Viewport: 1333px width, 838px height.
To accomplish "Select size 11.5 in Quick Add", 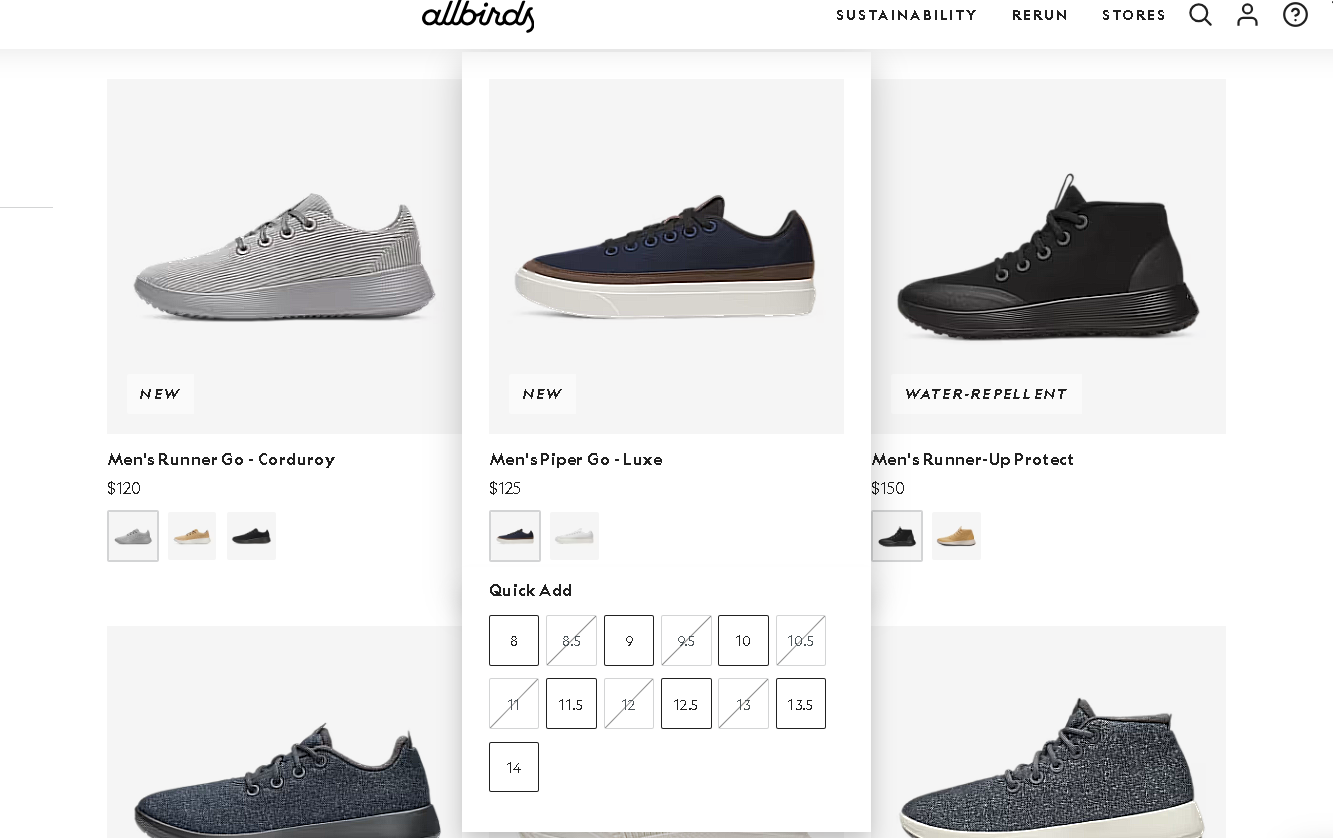I will pos(571,704).
